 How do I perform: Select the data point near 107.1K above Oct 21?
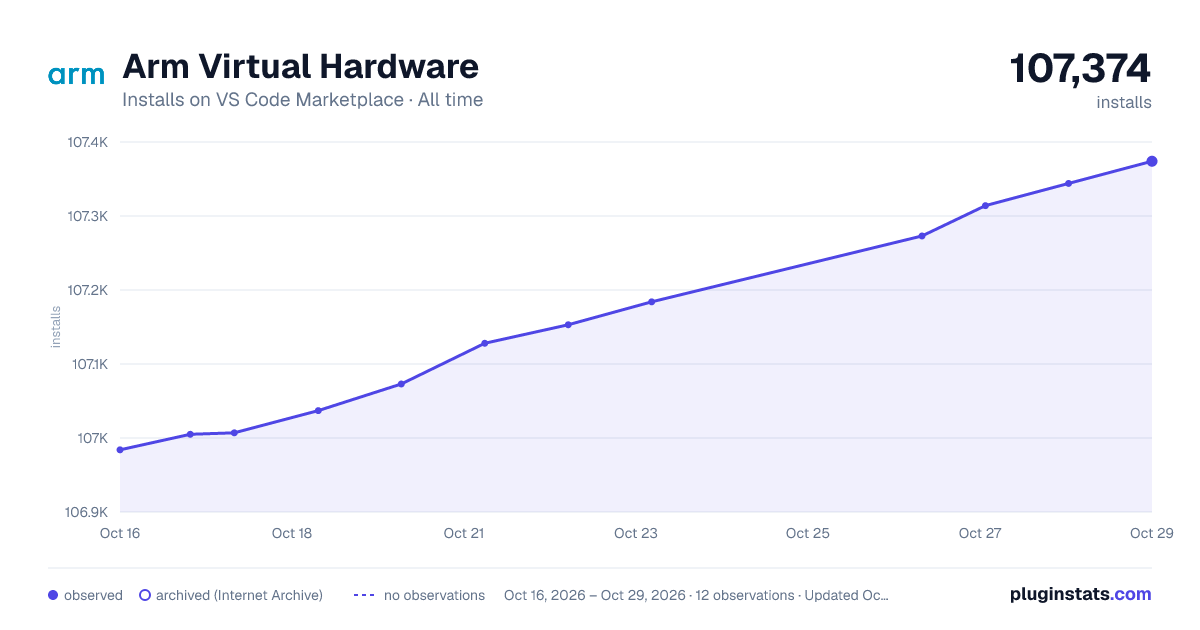pos(484,343)
